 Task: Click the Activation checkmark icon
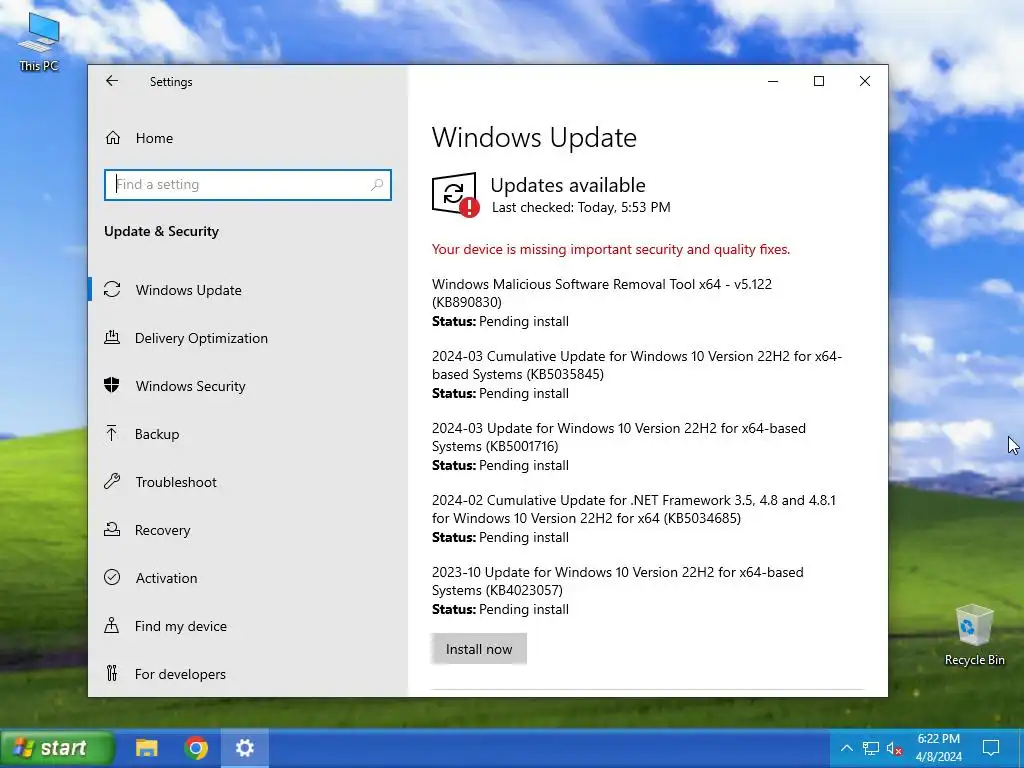pyautogui.click(x=112, y=577)
